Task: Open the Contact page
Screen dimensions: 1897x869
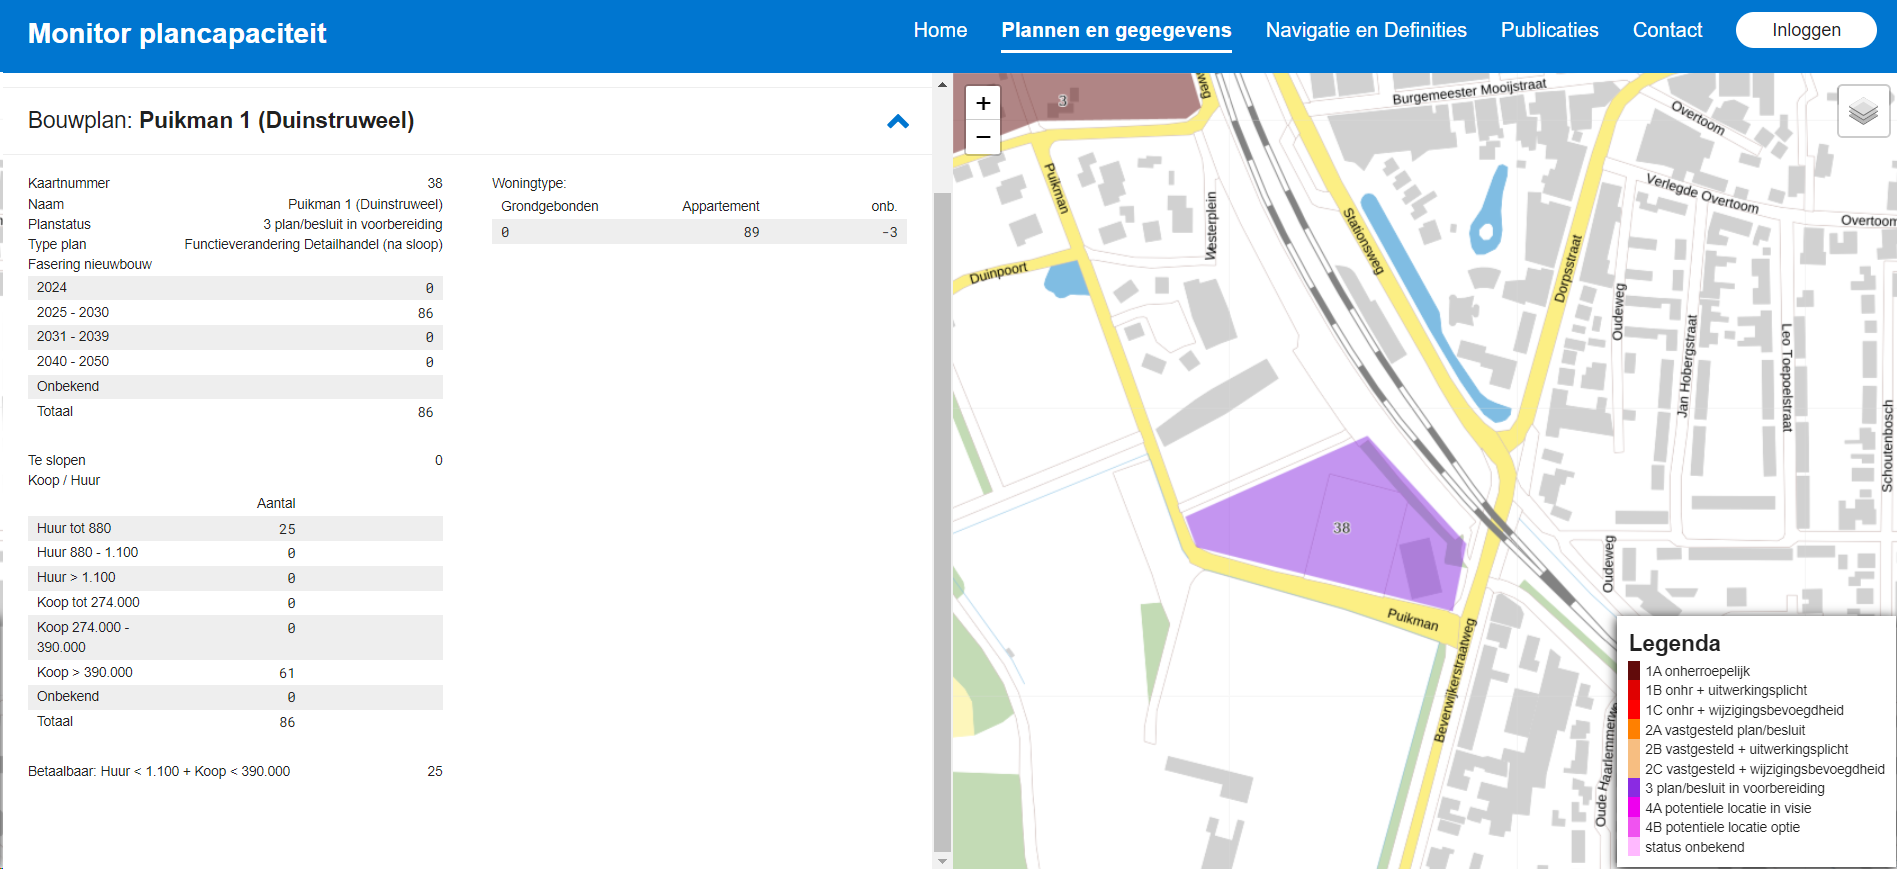Action: (x=1667, y=30)
